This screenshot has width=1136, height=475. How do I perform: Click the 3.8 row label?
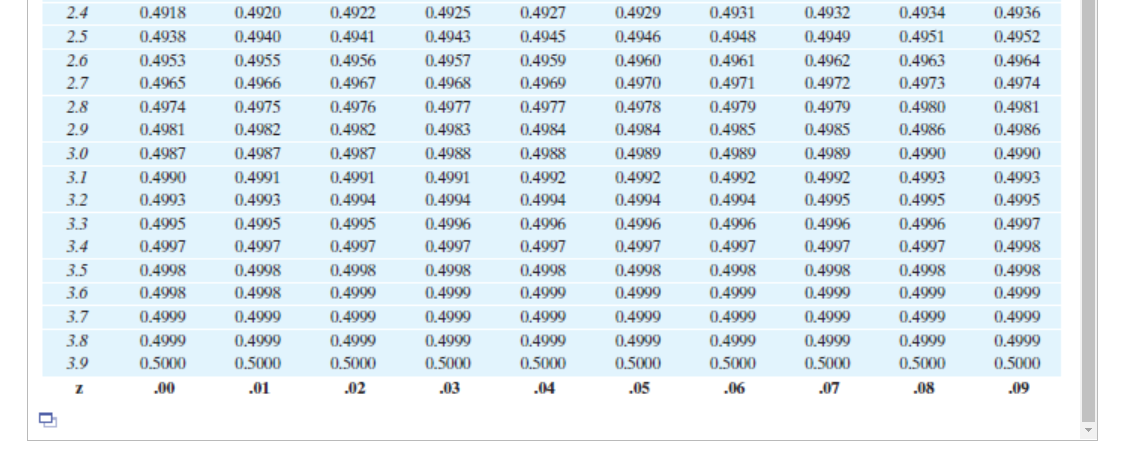[78, 340]
